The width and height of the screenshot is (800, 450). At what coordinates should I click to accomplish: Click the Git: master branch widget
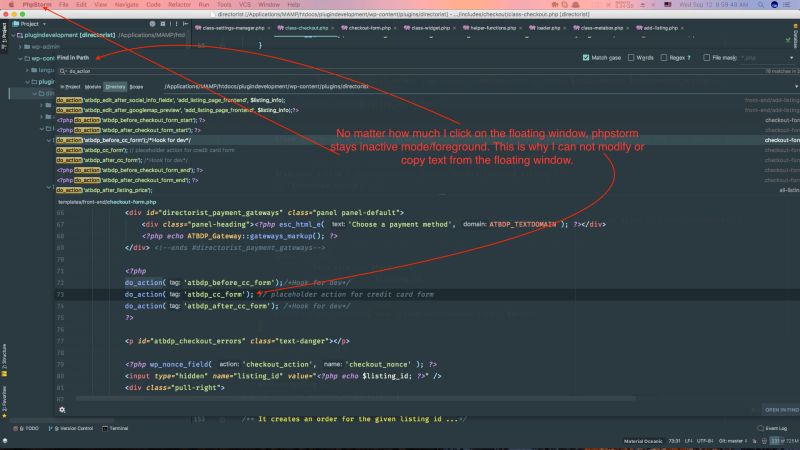click(733, 441)
